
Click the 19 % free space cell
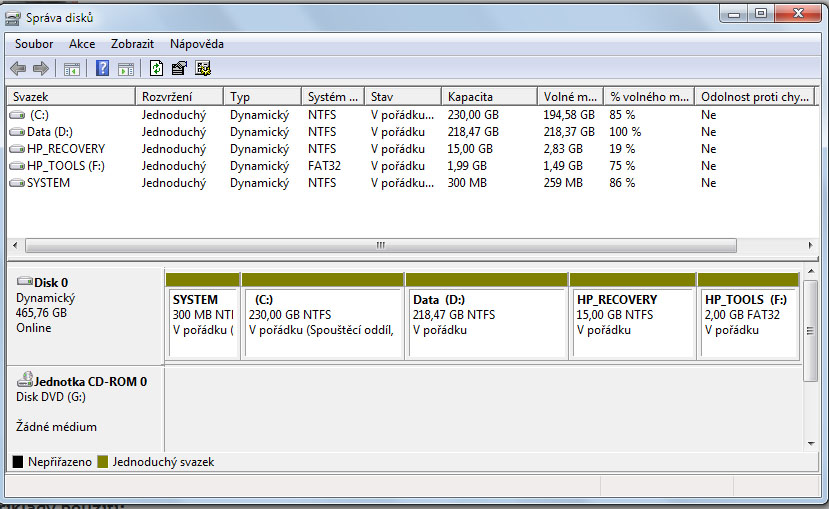pos(622,149)
